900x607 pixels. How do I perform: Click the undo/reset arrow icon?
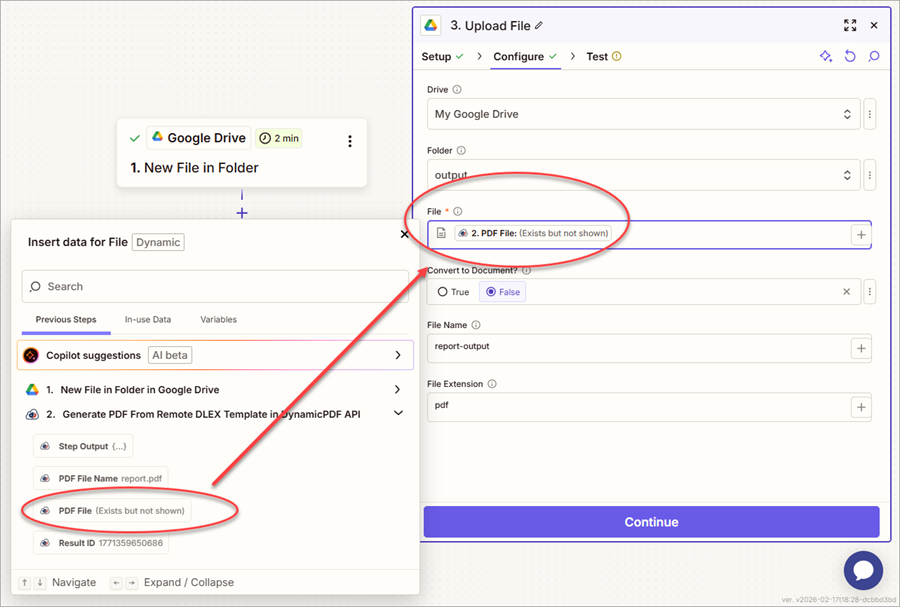tap(850, 57)
